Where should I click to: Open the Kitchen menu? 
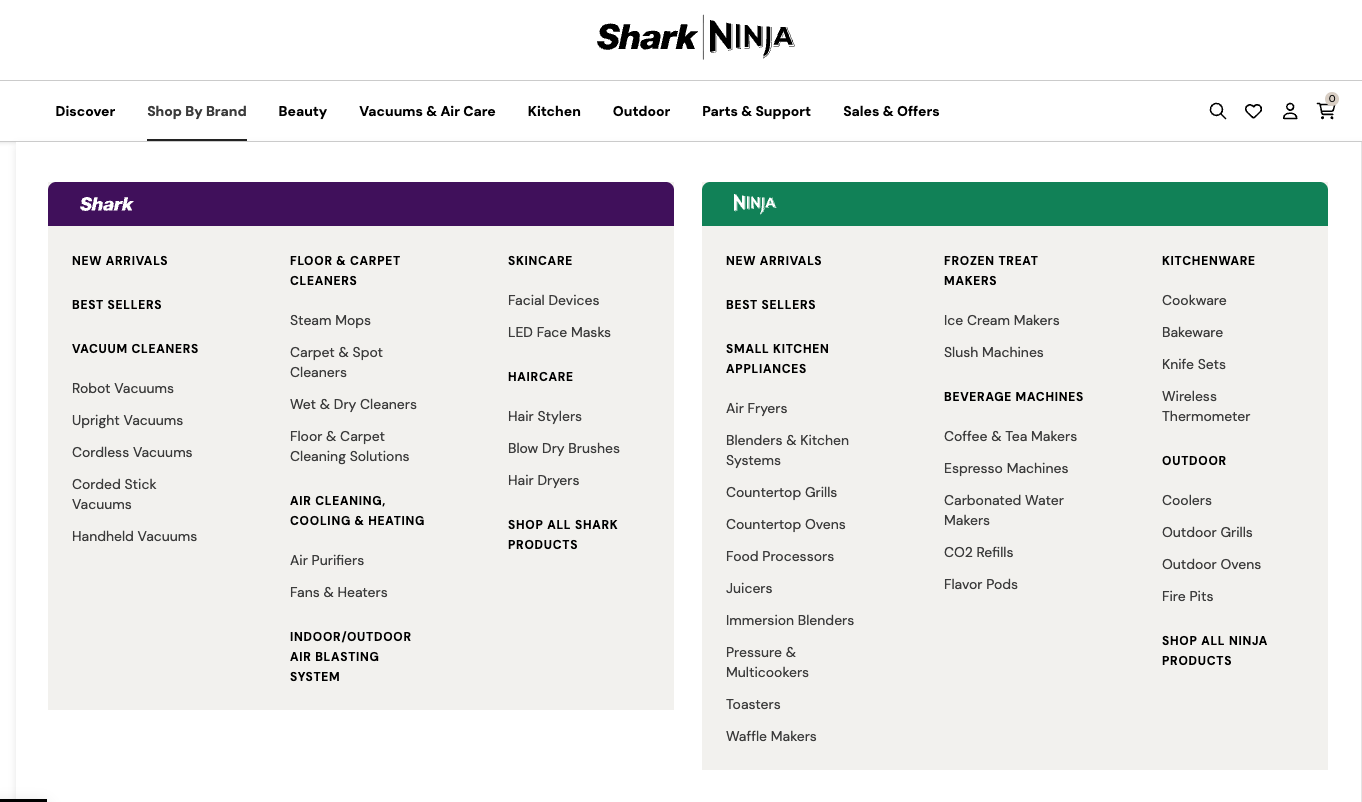click(554, 111)
